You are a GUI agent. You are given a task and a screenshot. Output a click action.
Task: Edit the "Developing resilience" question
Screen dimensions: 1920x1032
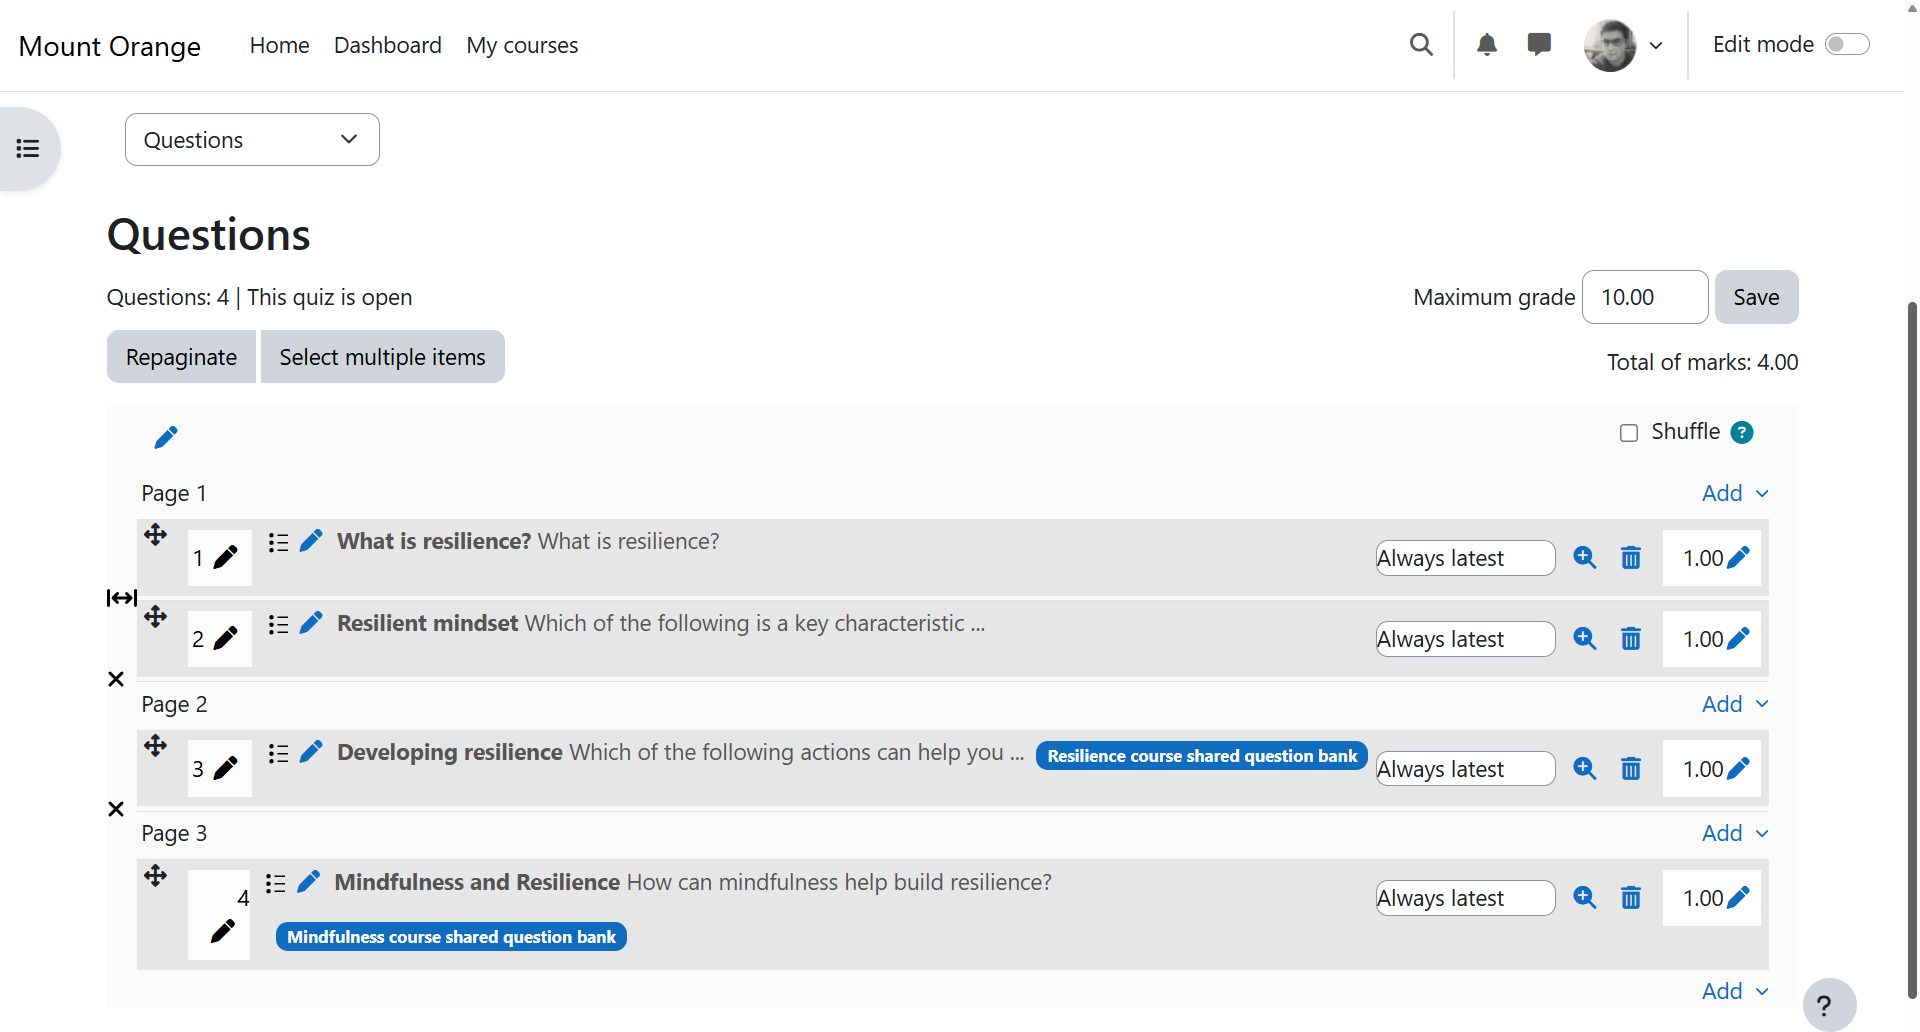pyautogui.click(x=311, y=751)
